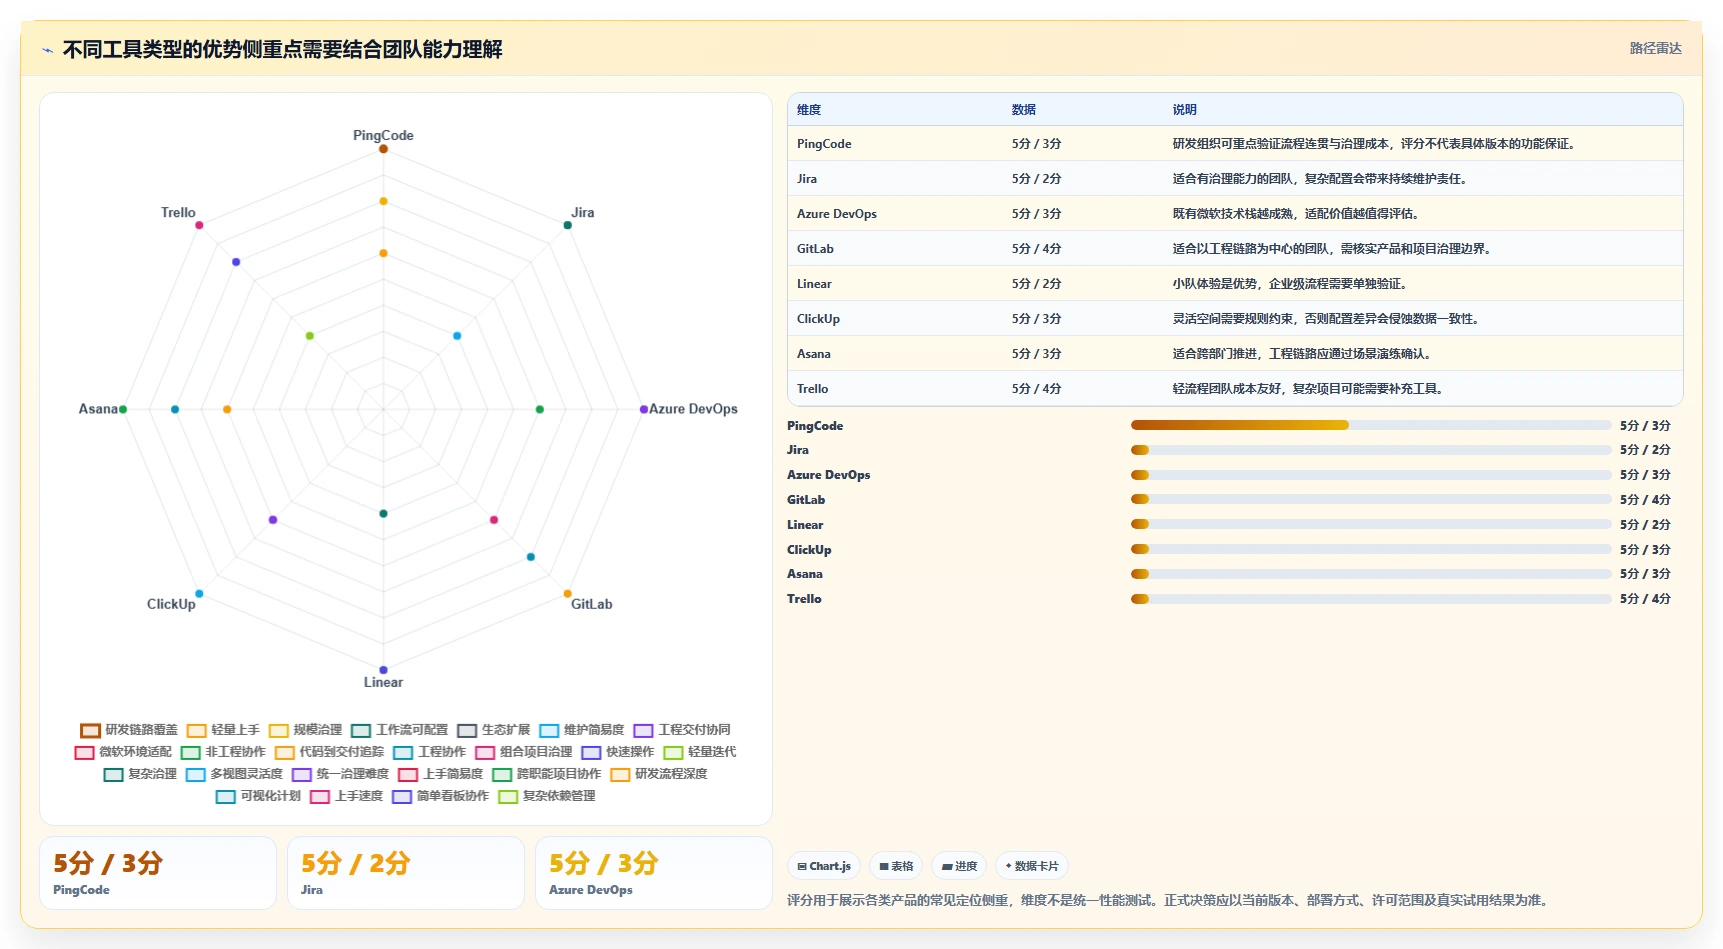1723x949 pixels.
Task: Select the GitLab row in table
Action: tap(1235, 249)
